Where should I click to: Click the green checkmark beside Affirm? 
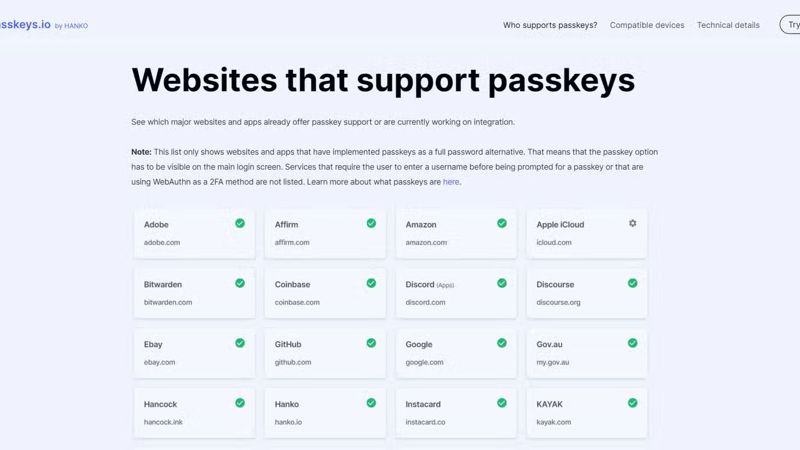click(x=371, y=223)
